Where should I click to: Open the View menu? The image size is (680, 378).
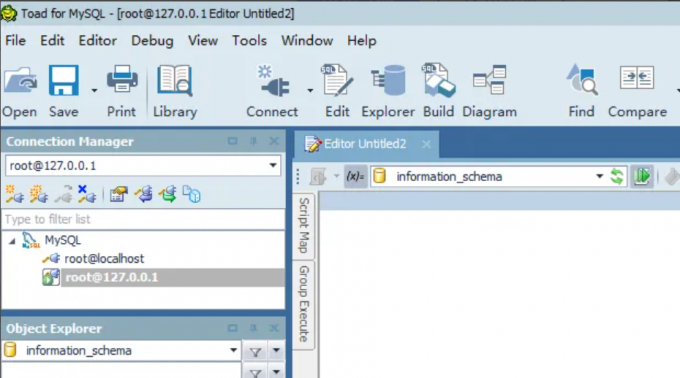[203, 41]
